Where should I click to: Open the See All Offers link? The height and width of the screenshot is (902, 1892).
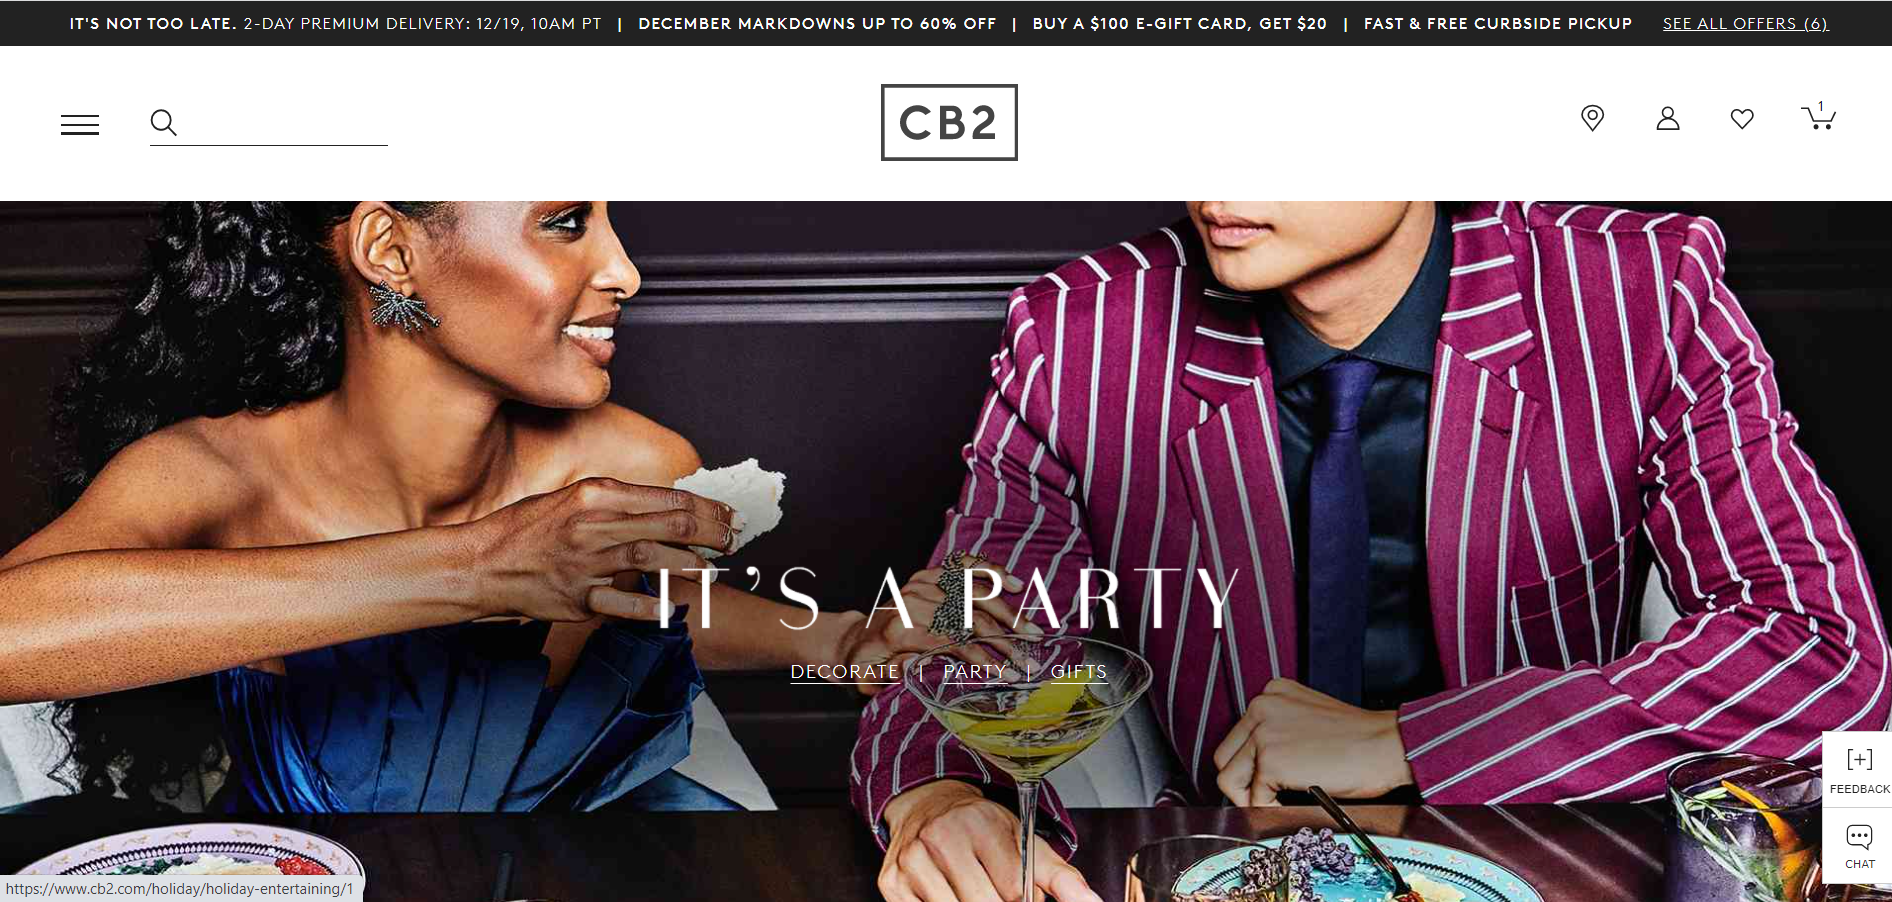1745,23
